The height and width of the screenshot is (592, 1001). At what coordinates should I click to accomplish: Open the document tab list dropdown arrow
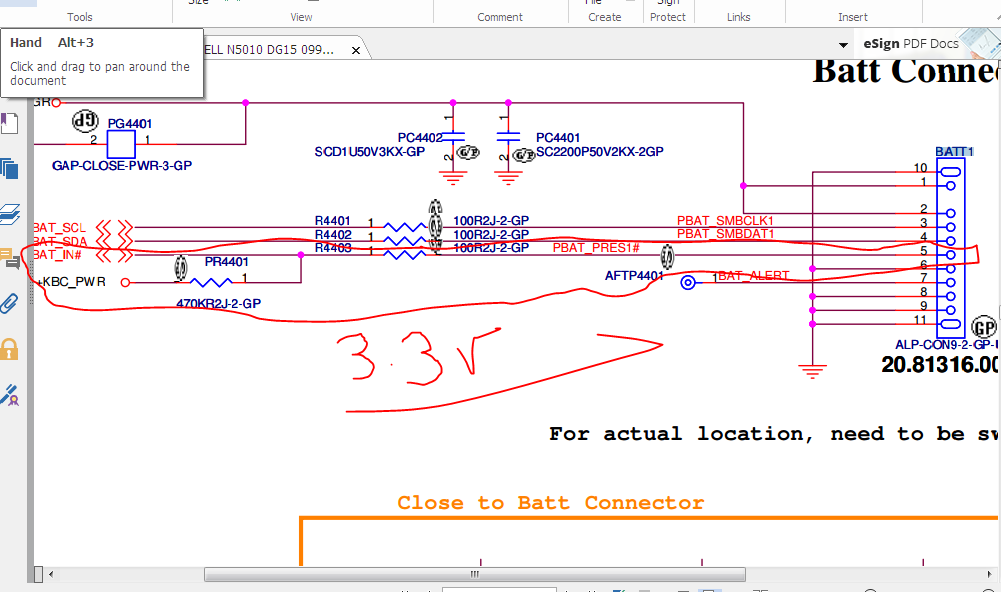pos(843,45)
